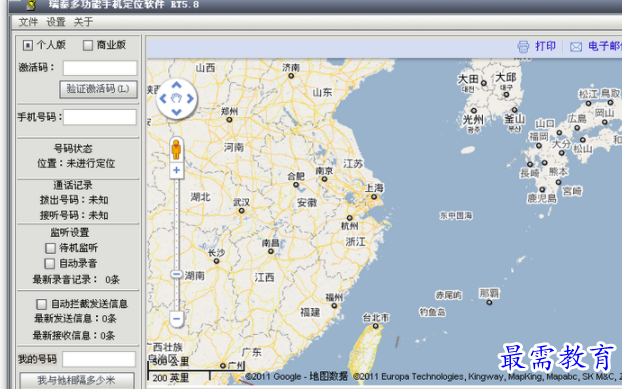Click the 最新发送信息：0条 text
This screenshot has height=389, width=622.
(75, 318)
